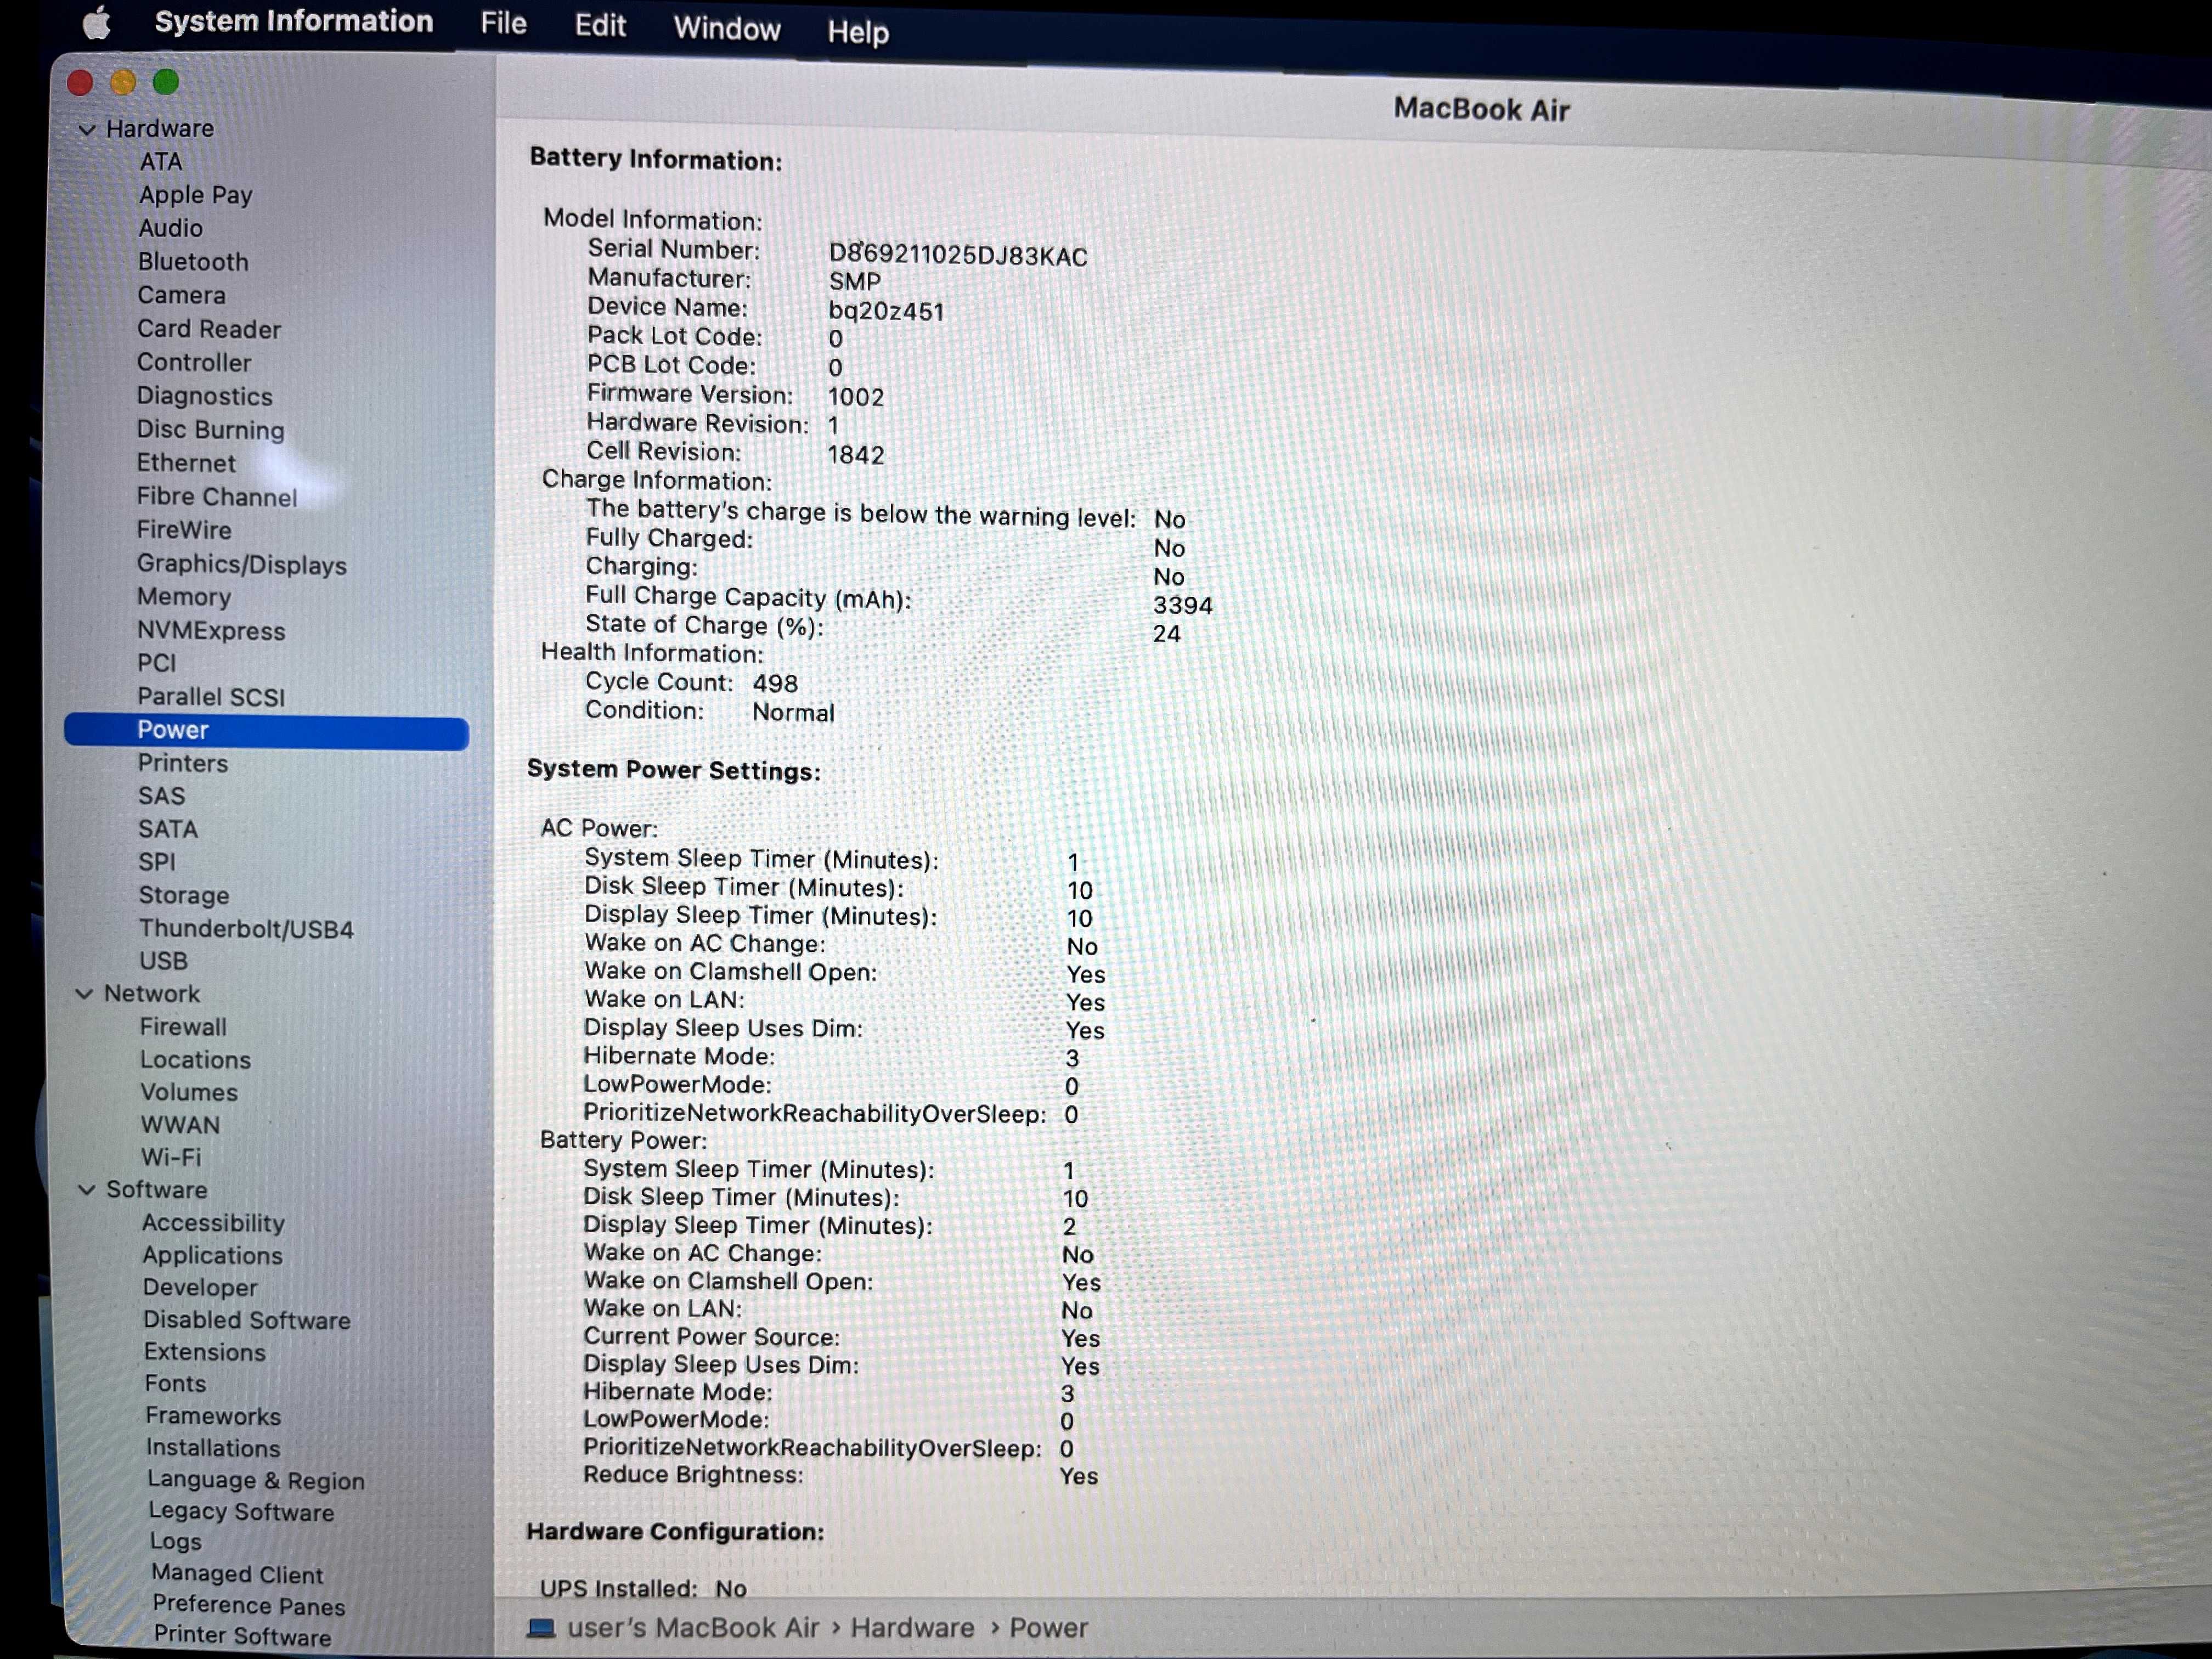Screen dimensions: 2212x1659
Task: Click user's MacBook Air in path bar
Action: pos(693,1628)
